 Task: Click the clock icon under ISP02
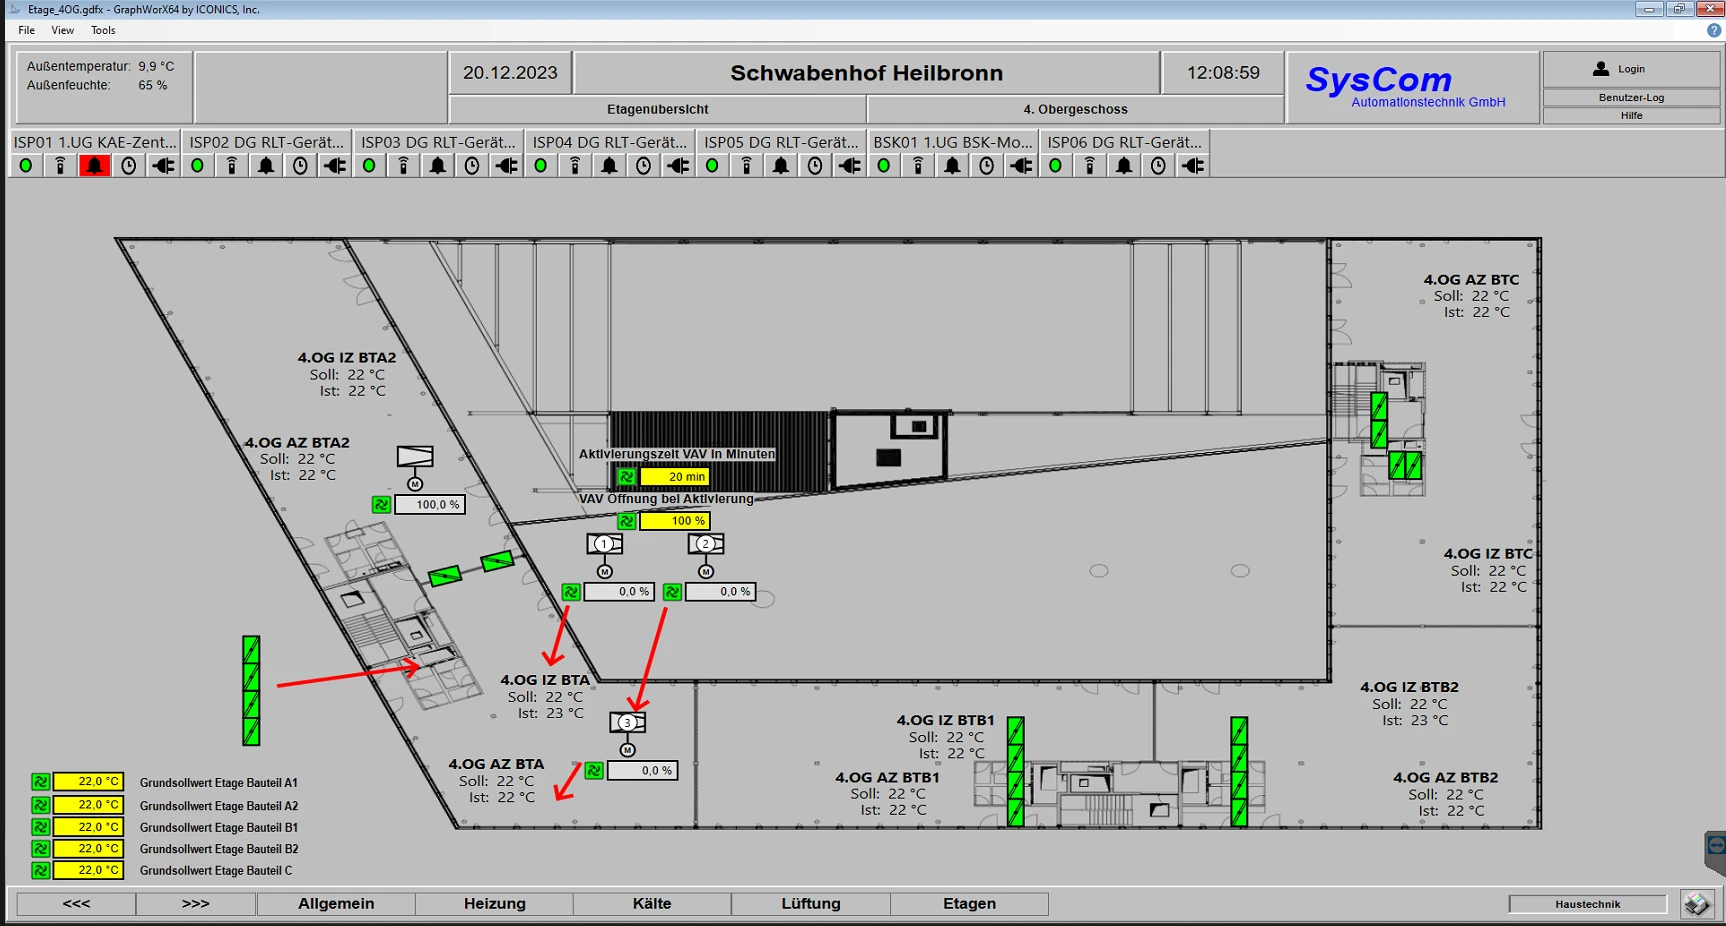pos(300,166)
